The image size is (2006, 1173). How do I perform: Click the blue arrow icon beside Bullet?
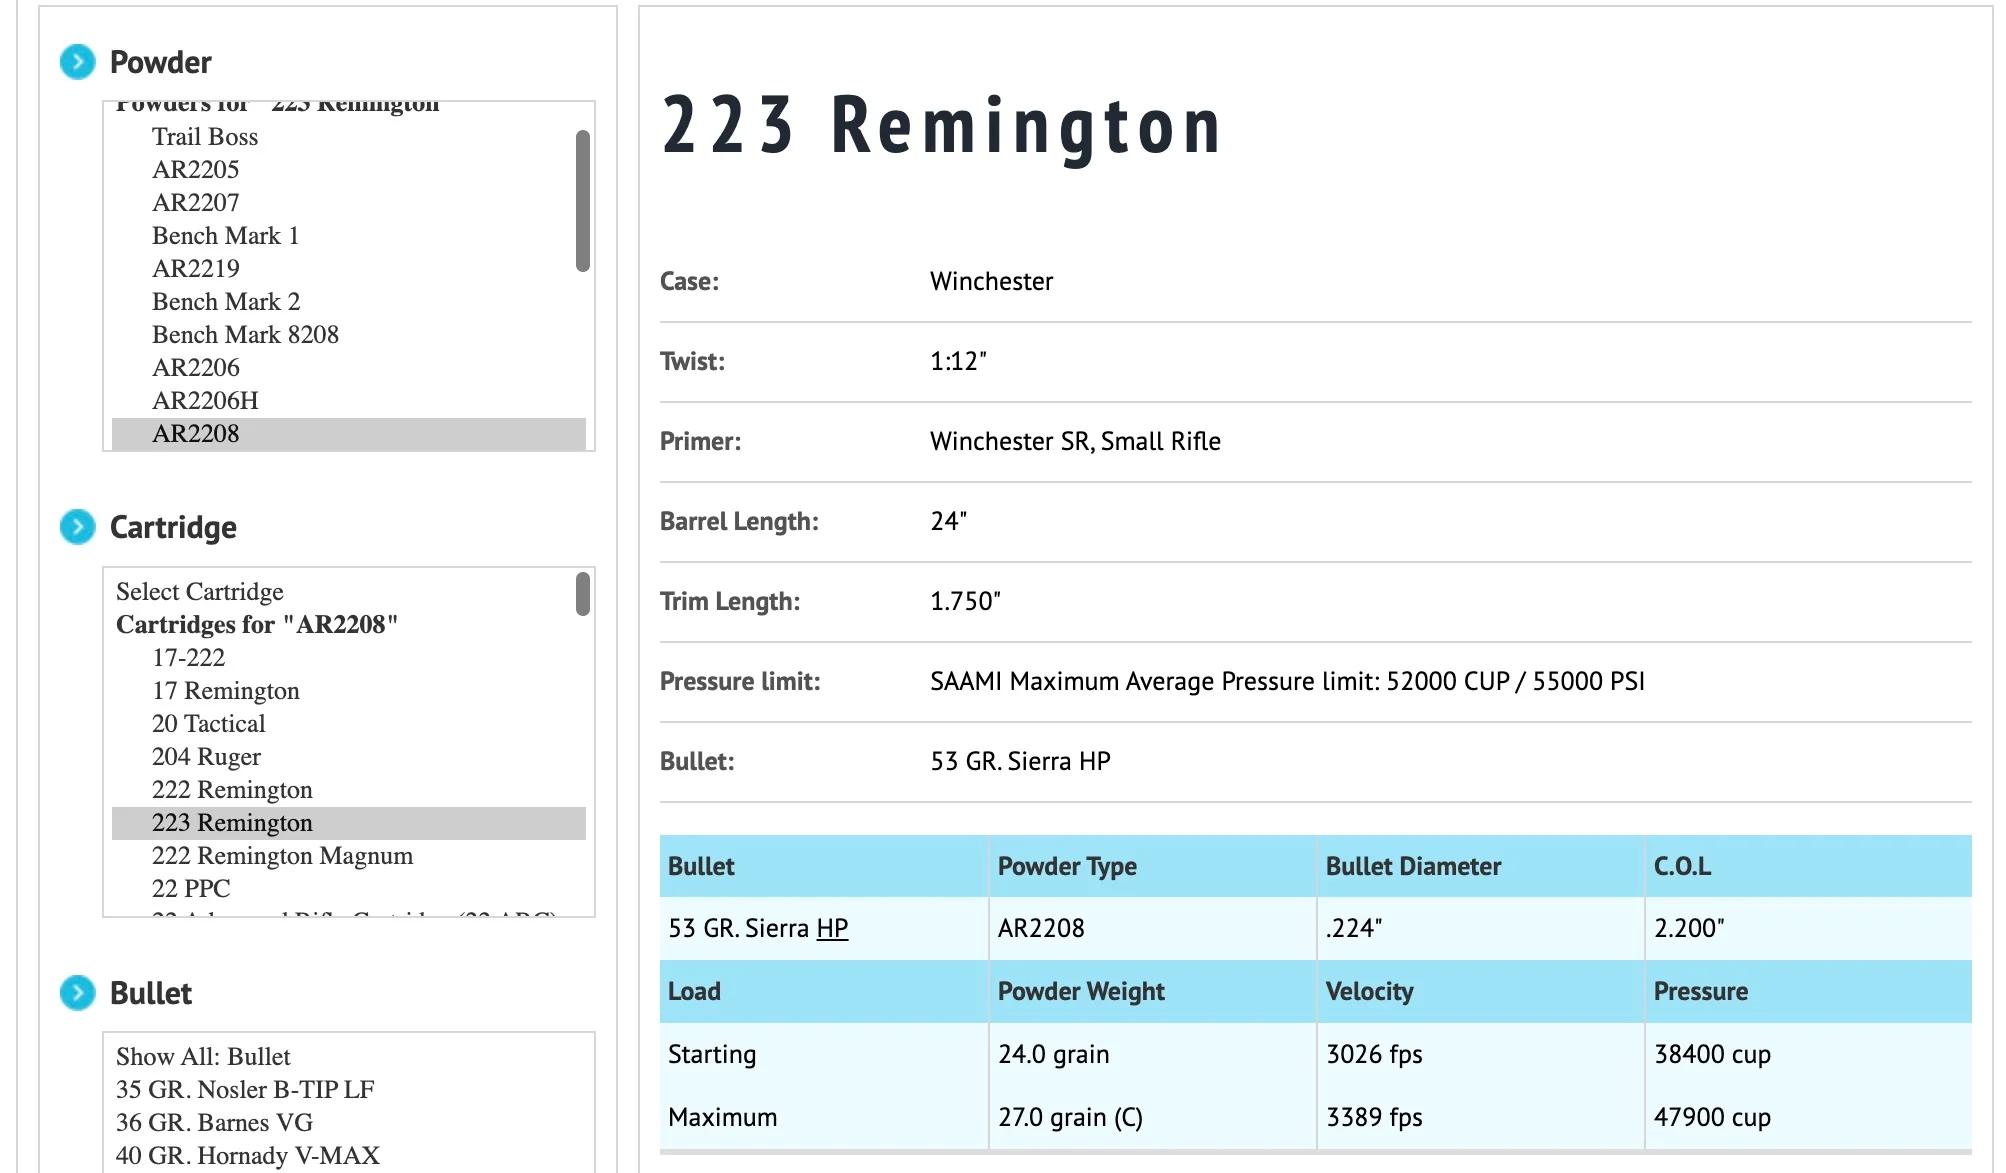coord(77,993)
